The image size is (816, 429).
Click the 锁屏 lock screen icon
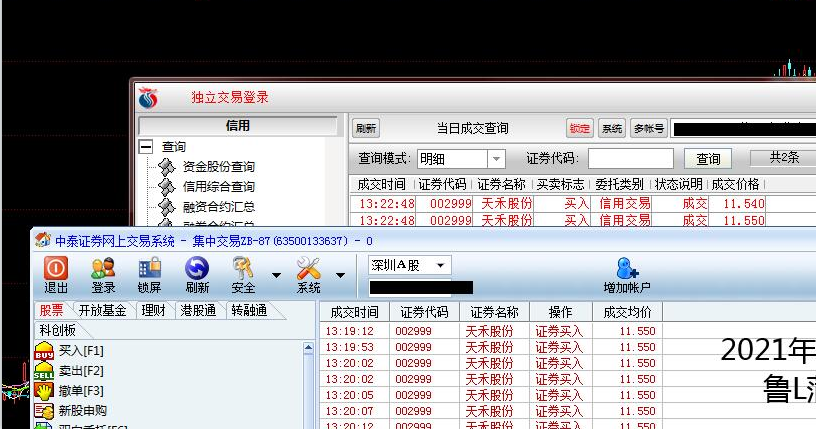coord(149,269)
